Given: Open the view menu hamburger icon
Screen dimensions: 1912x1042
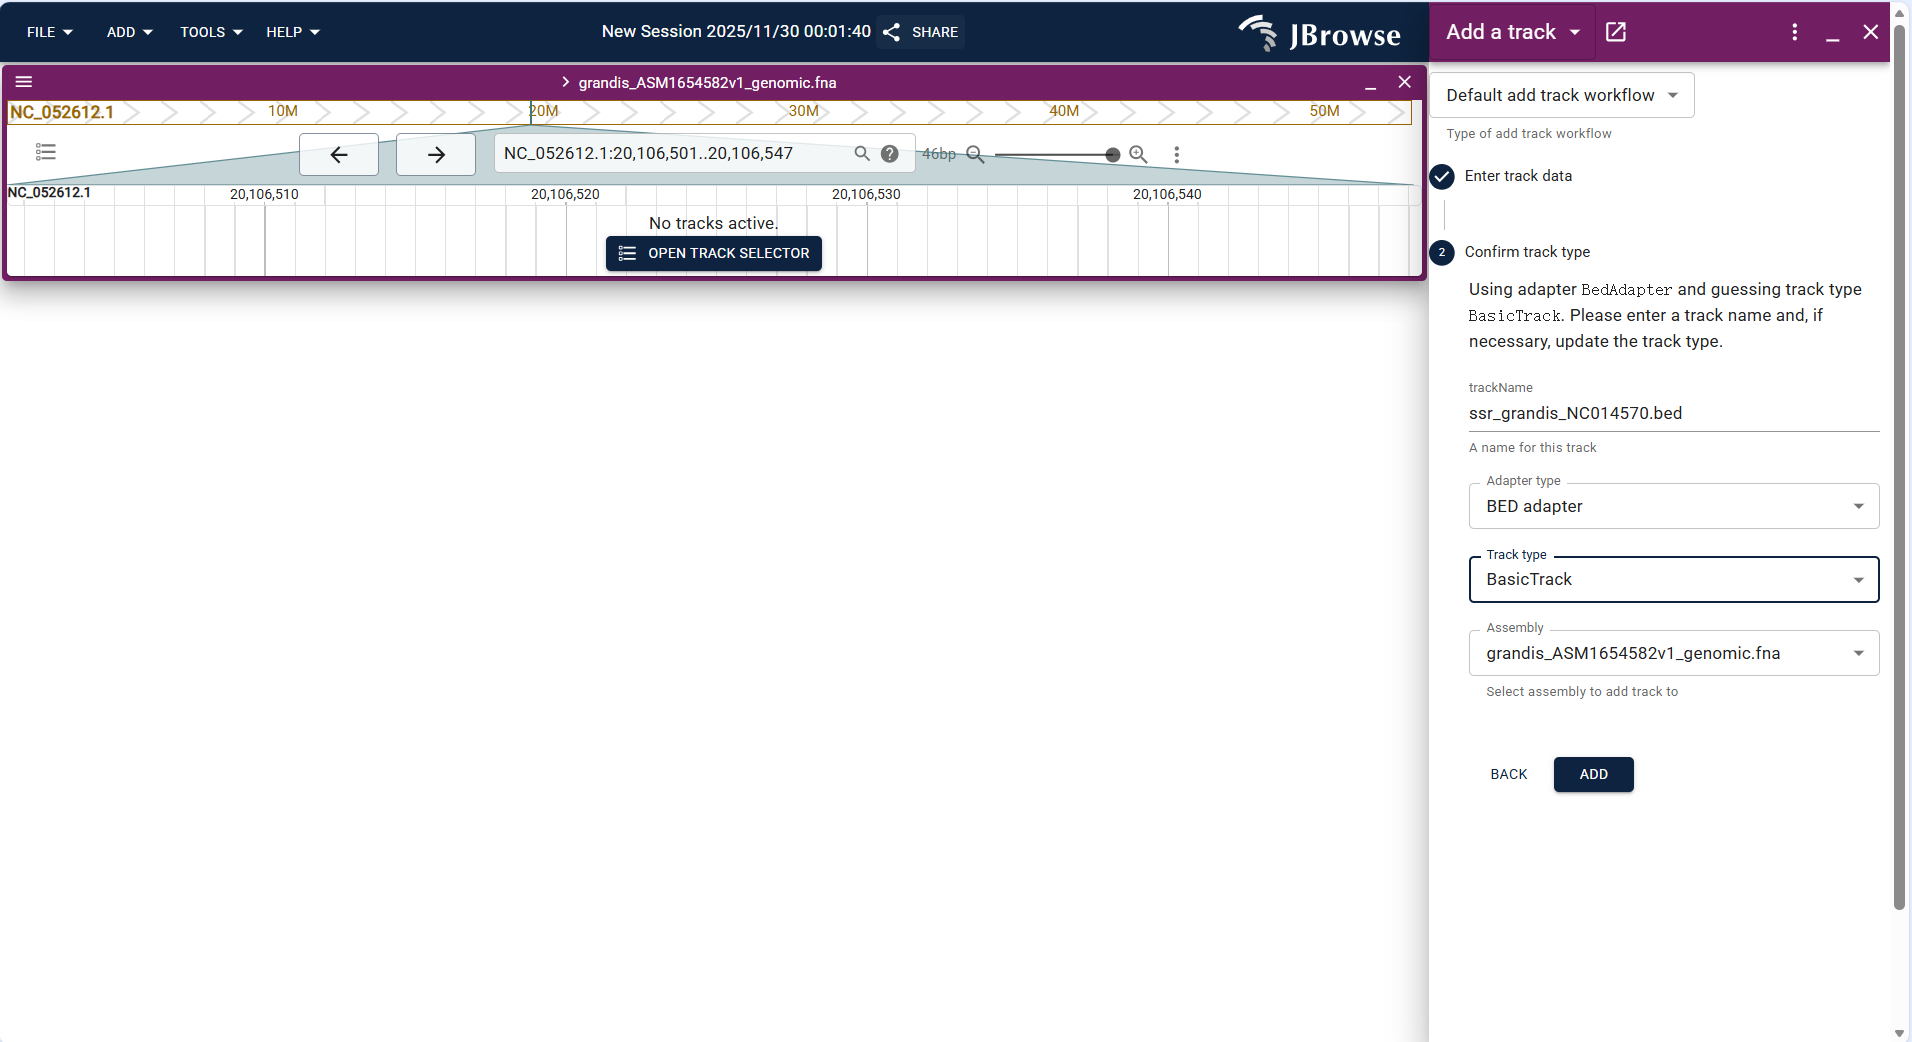Looking at the screenshot, I should (25, 81).
